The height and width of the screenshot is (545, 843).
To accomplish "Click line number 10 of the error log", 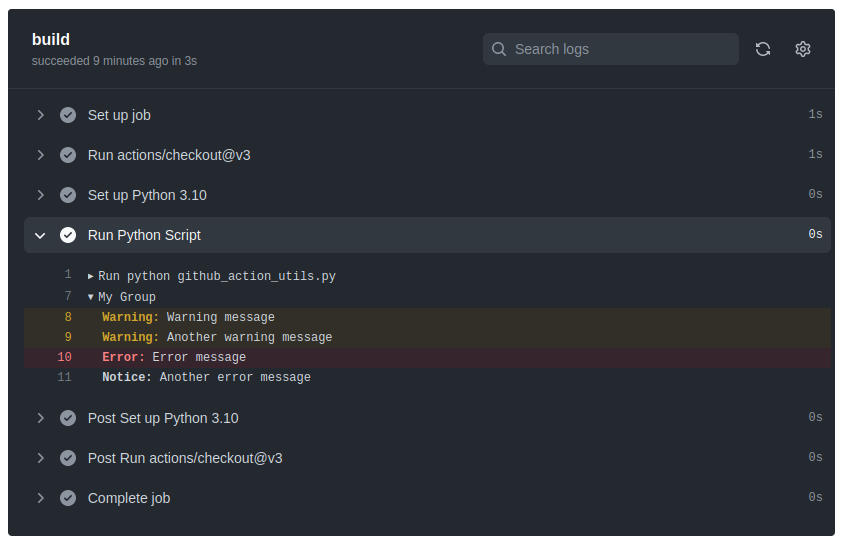I will click(64, 357).
